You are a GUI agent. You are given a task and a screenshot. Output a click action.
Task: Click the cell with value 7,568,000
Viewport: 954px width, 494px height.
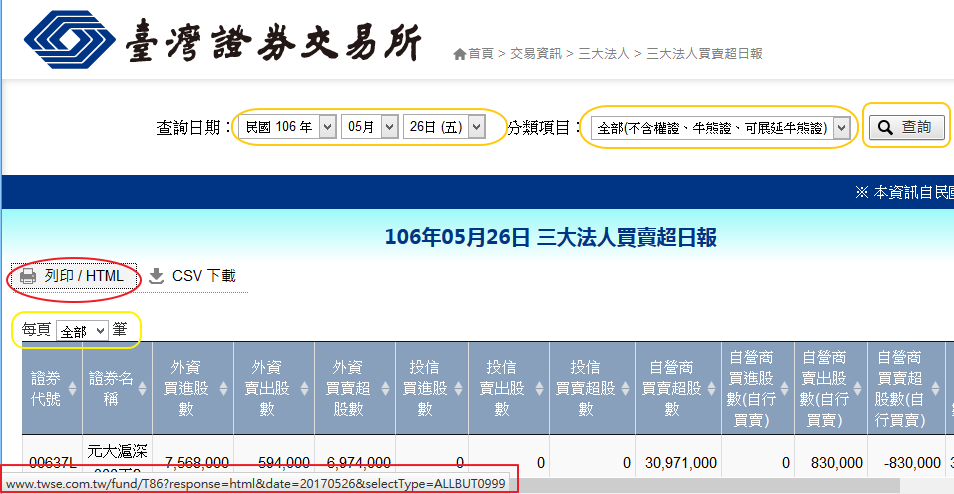pos(197,464)
